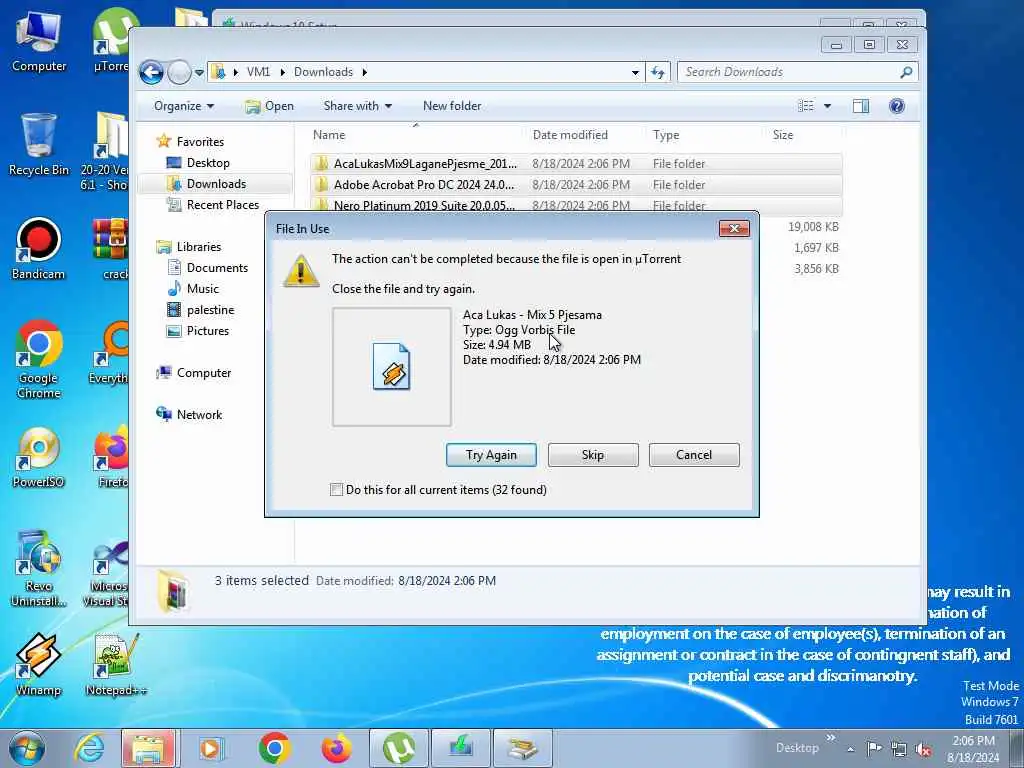Switch to µTorrent in the taskbar
The height and width of the screenshot is (768, 1024).
tap(398, 748)
